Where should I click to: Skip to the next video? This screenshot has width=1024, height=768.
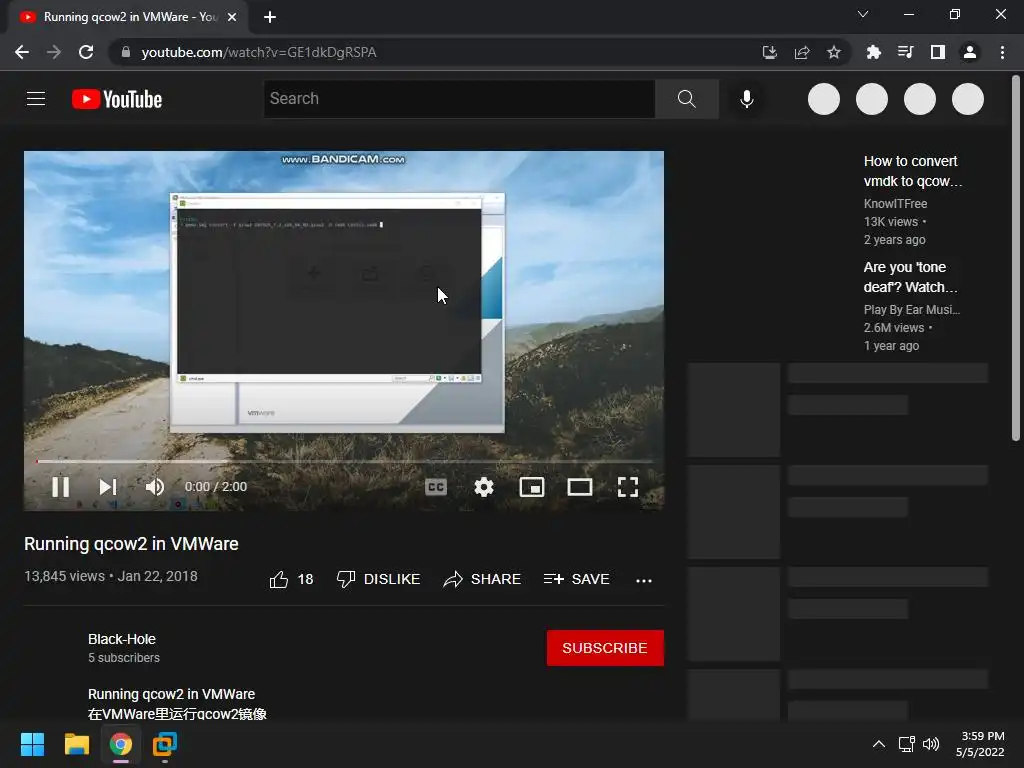[x=108, y=487]
